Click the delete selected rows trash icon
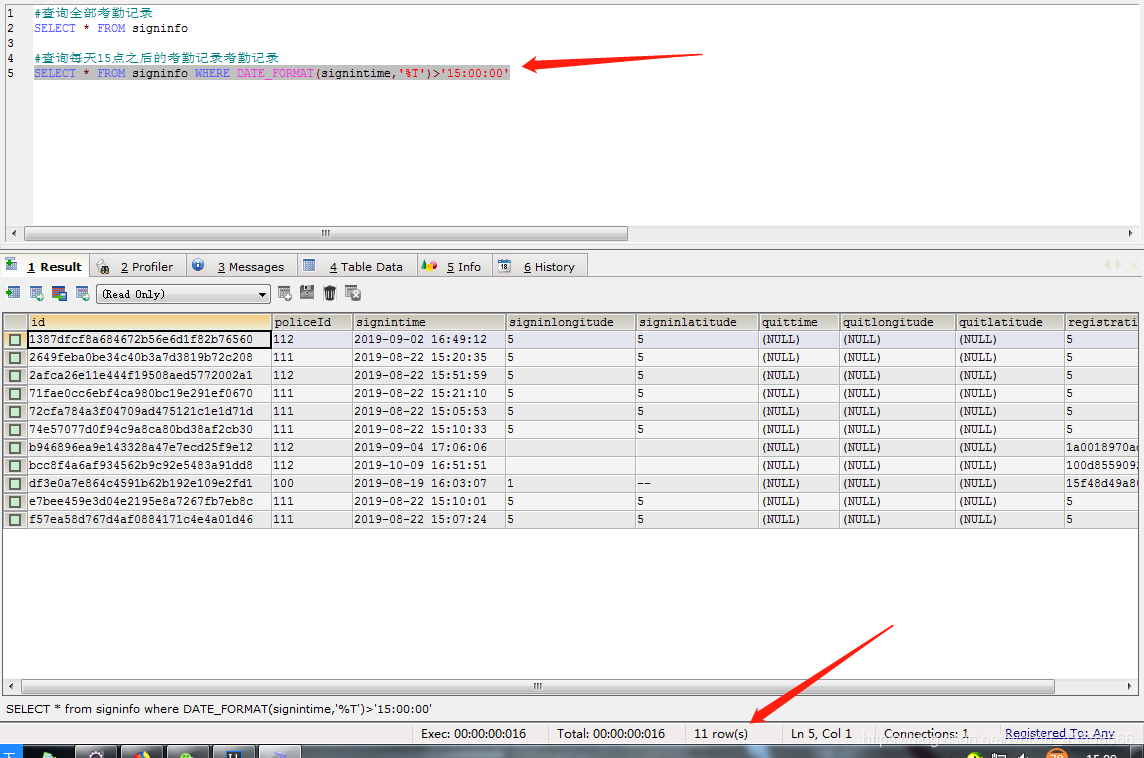The height and width of the screenshot is (758, 1144). [330, 293]
